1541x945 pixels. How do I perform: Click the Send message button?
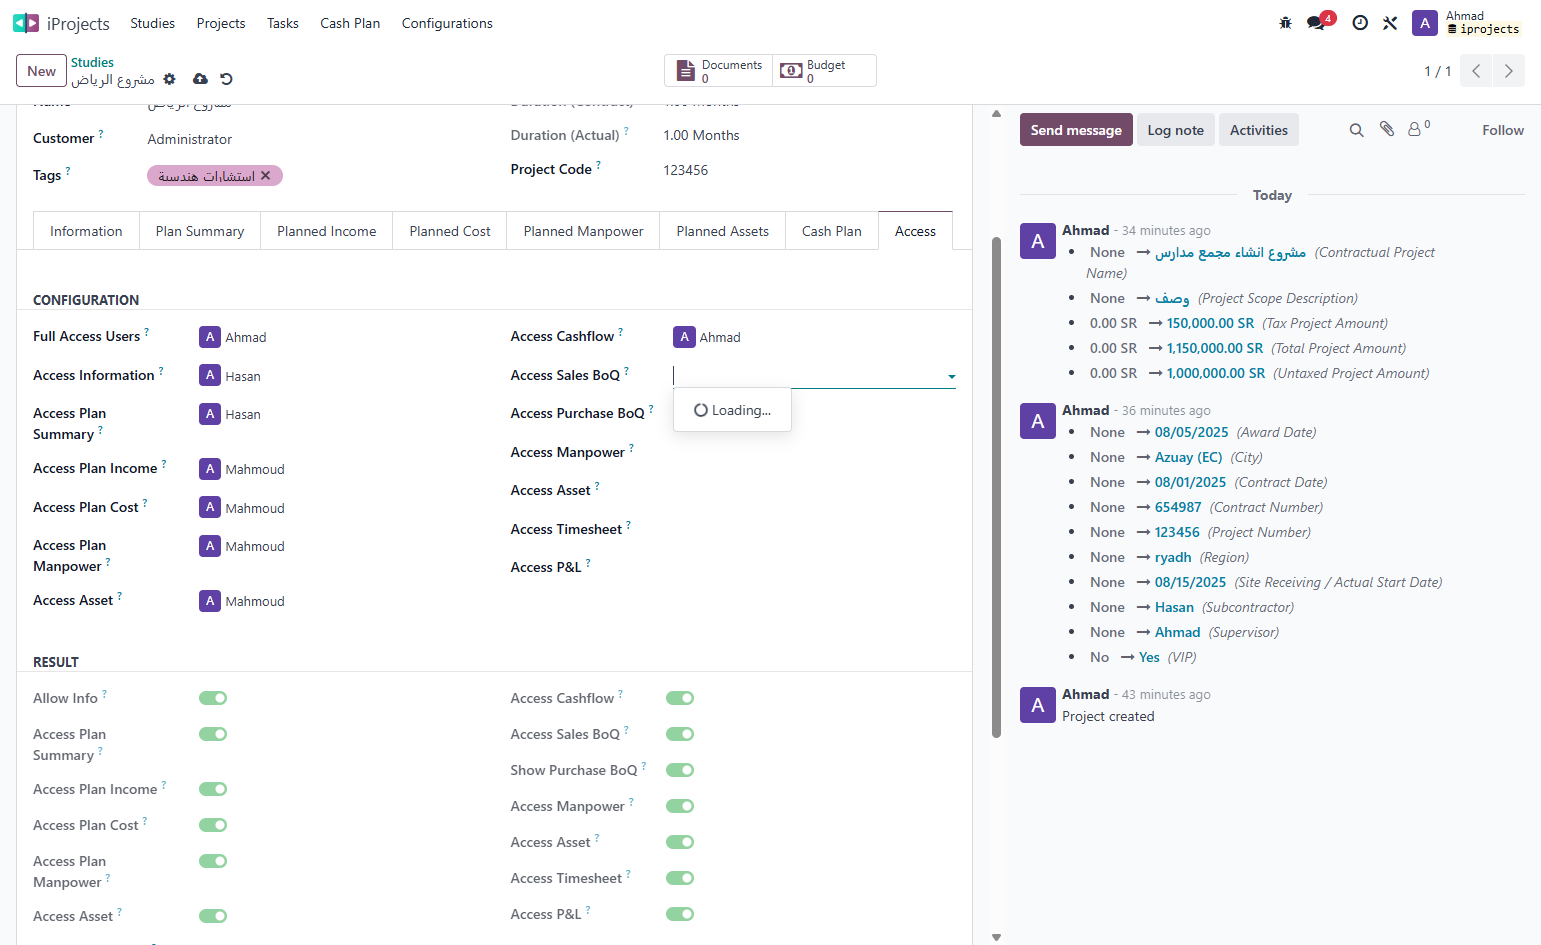(x=1076, y=130)
